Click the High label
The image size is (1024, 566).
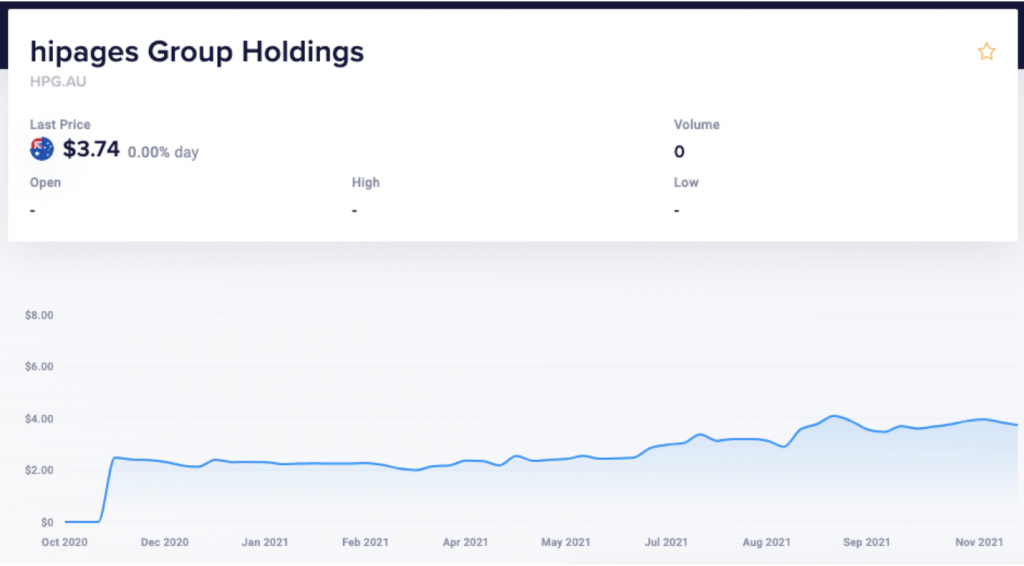366,183
